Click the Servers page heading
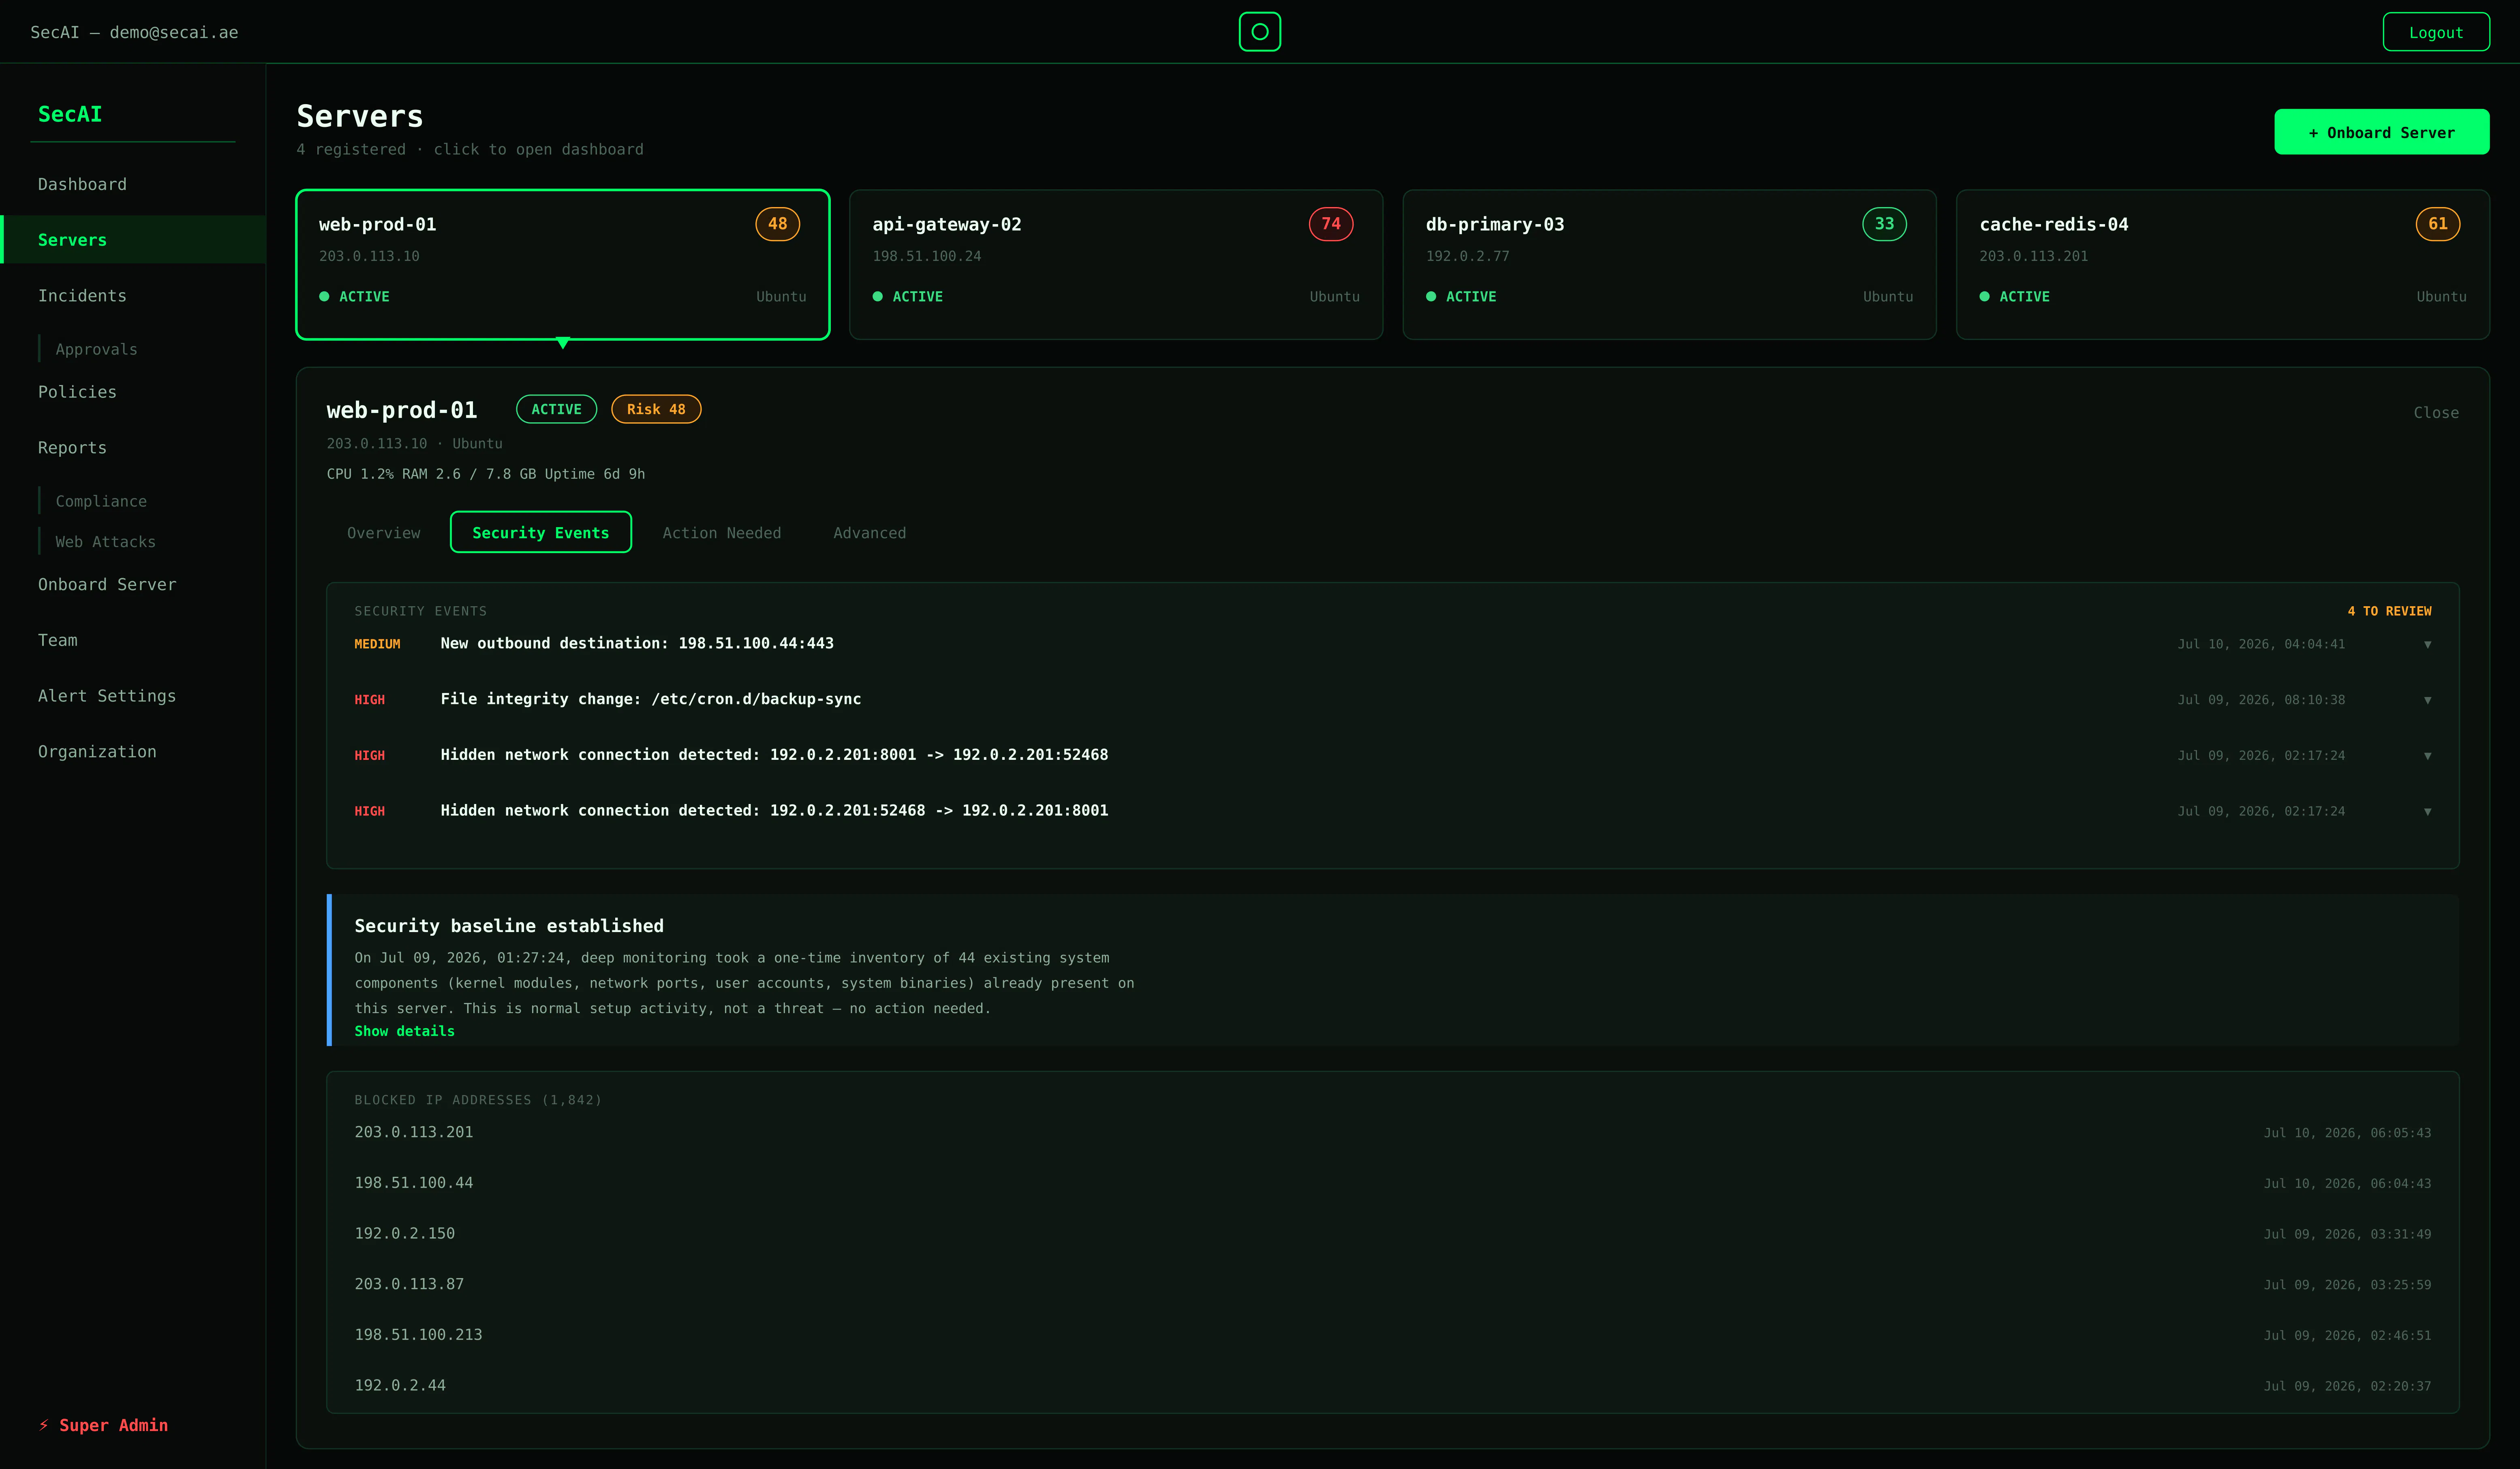This screenshot has width=2520, height=1469. point(360,116)
